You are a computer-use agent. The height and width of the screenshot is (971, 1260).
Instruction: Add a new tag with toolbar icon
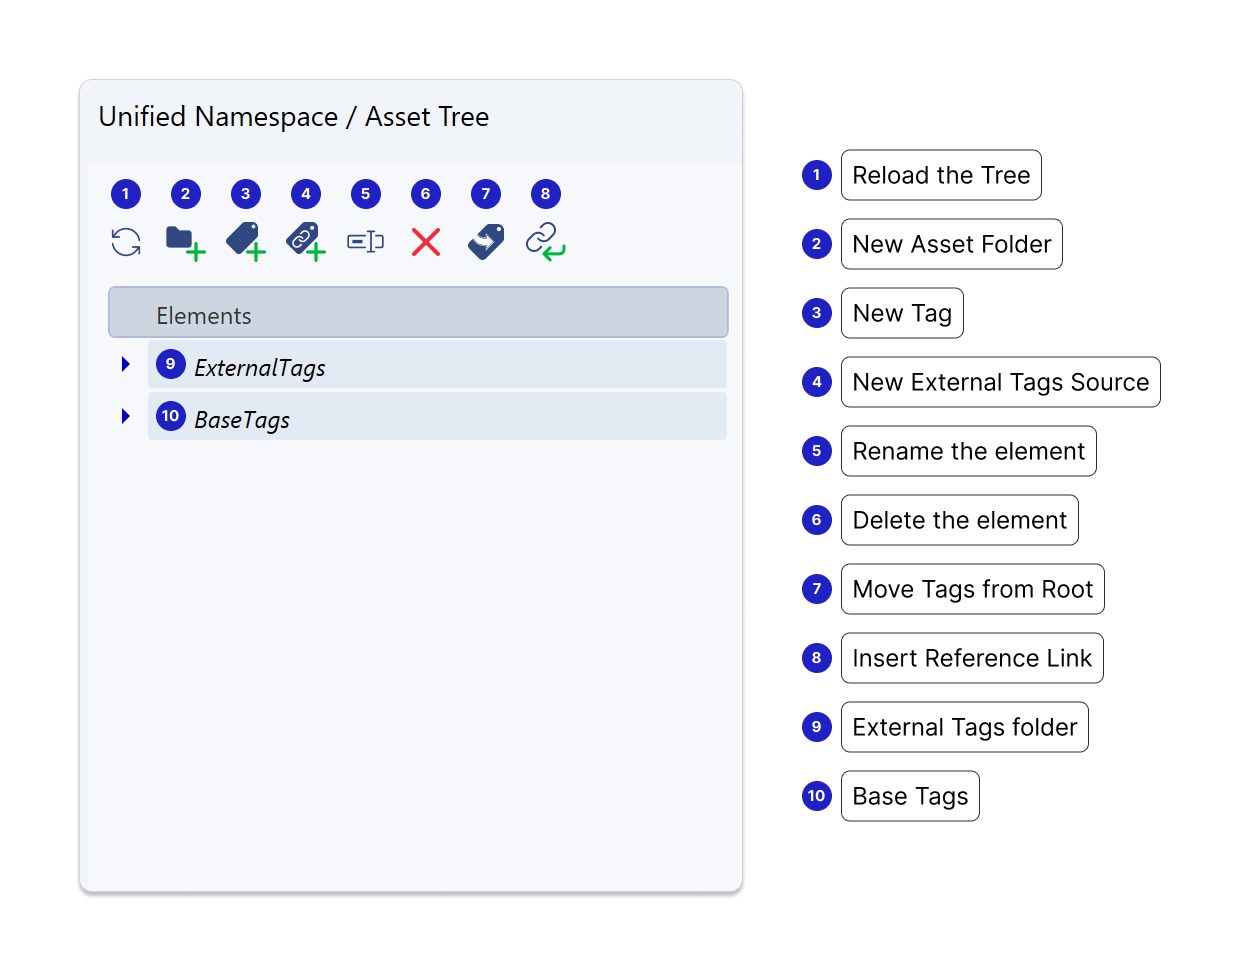(x=245, y=242)
